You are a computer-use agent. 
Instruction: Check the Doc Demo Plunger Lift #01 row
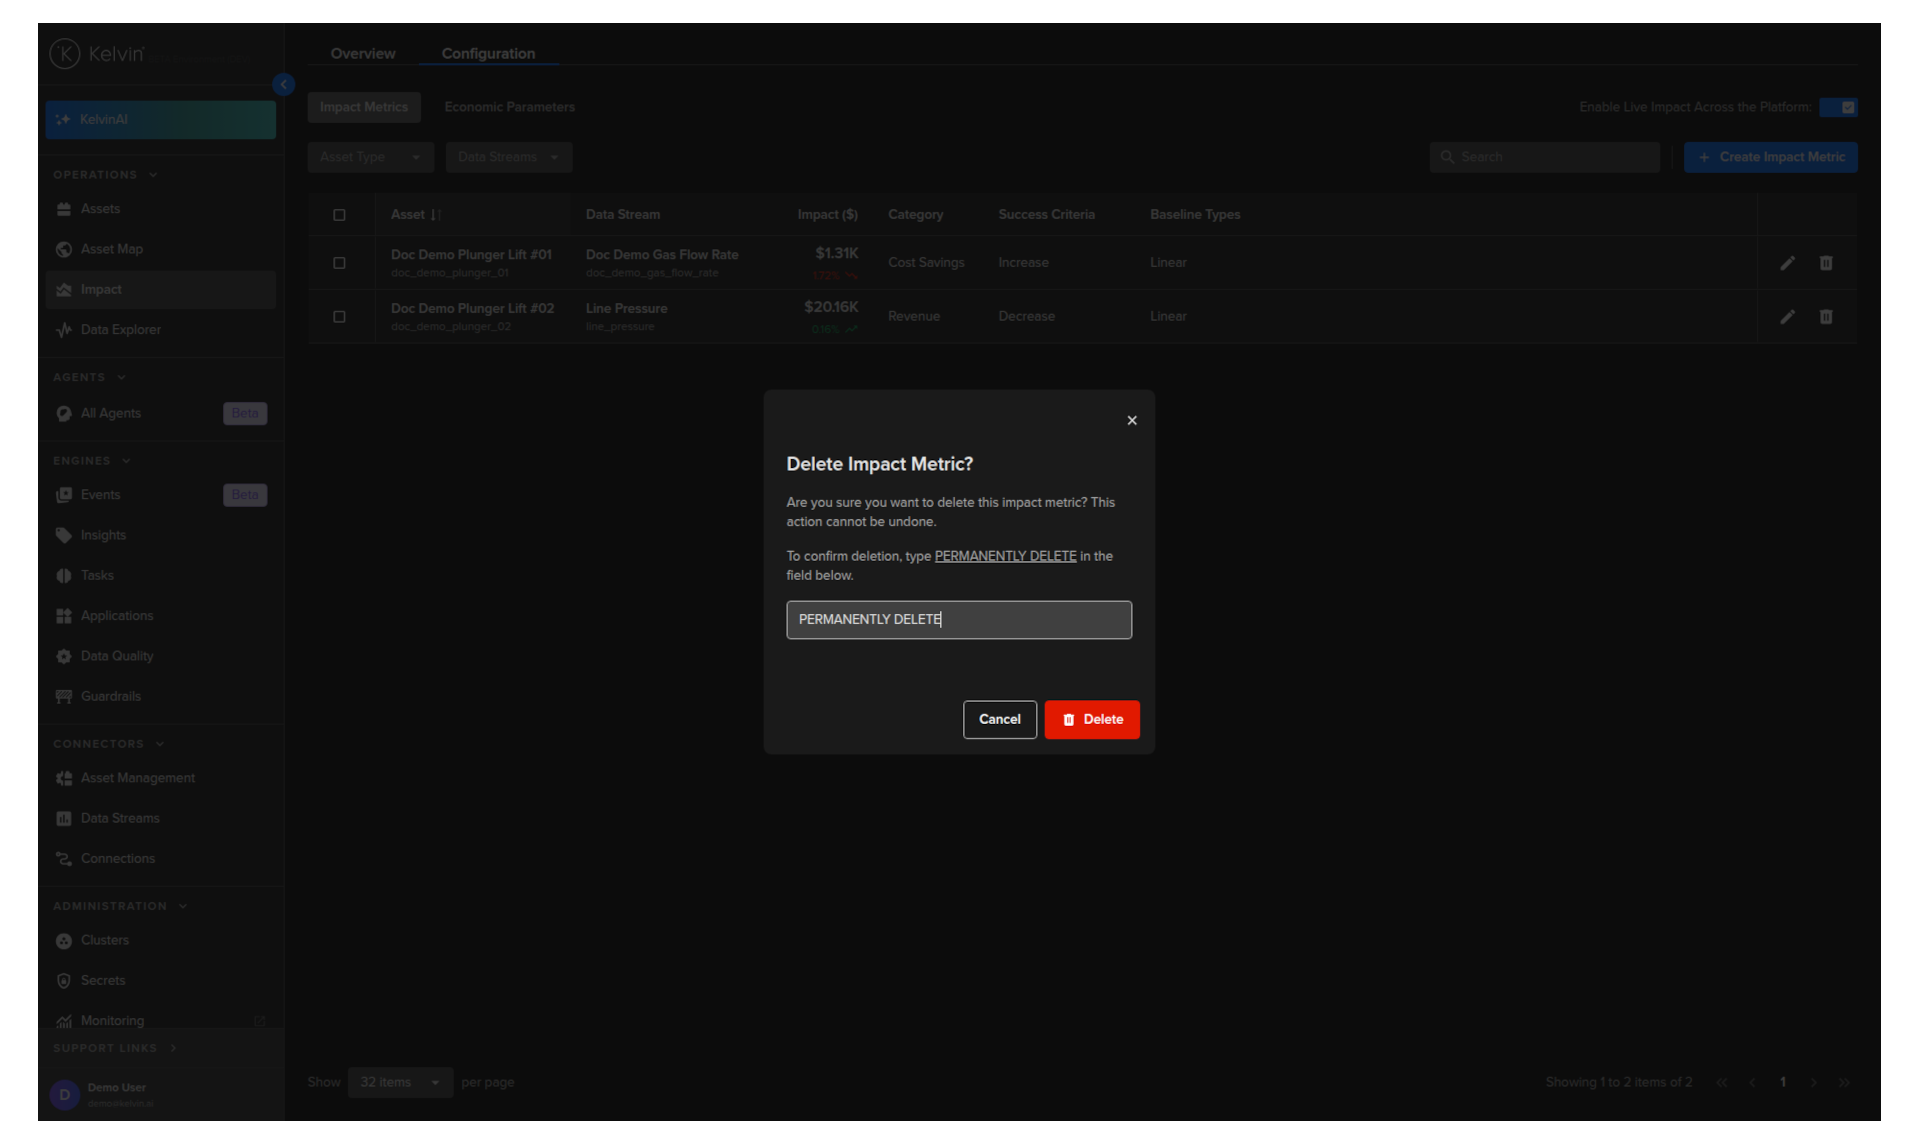click(339, 263)
